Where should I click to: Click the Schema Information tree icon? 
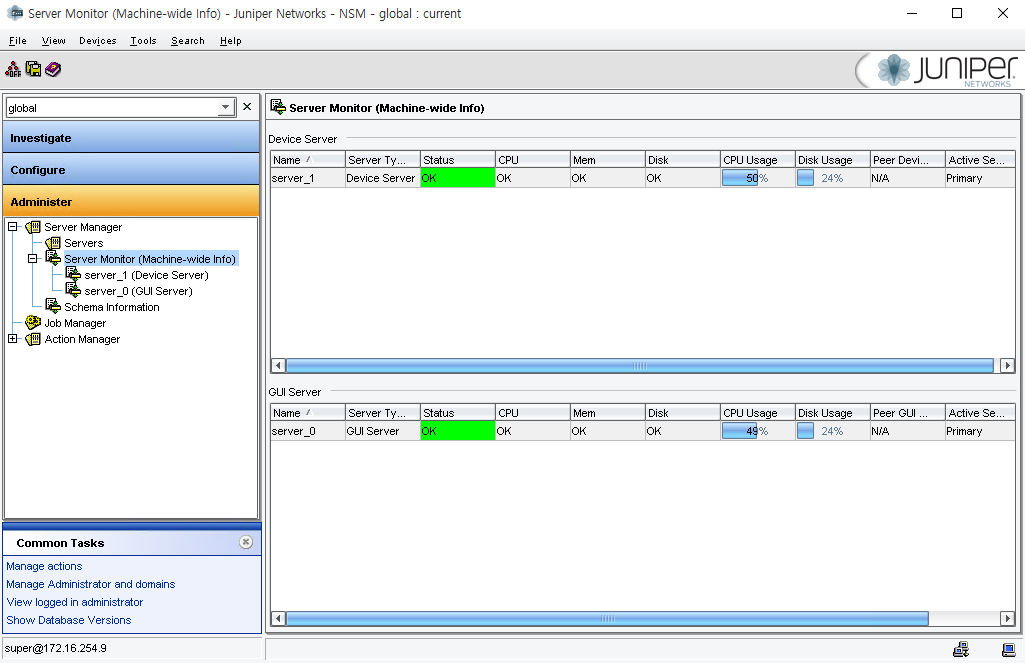click(53, 306)
